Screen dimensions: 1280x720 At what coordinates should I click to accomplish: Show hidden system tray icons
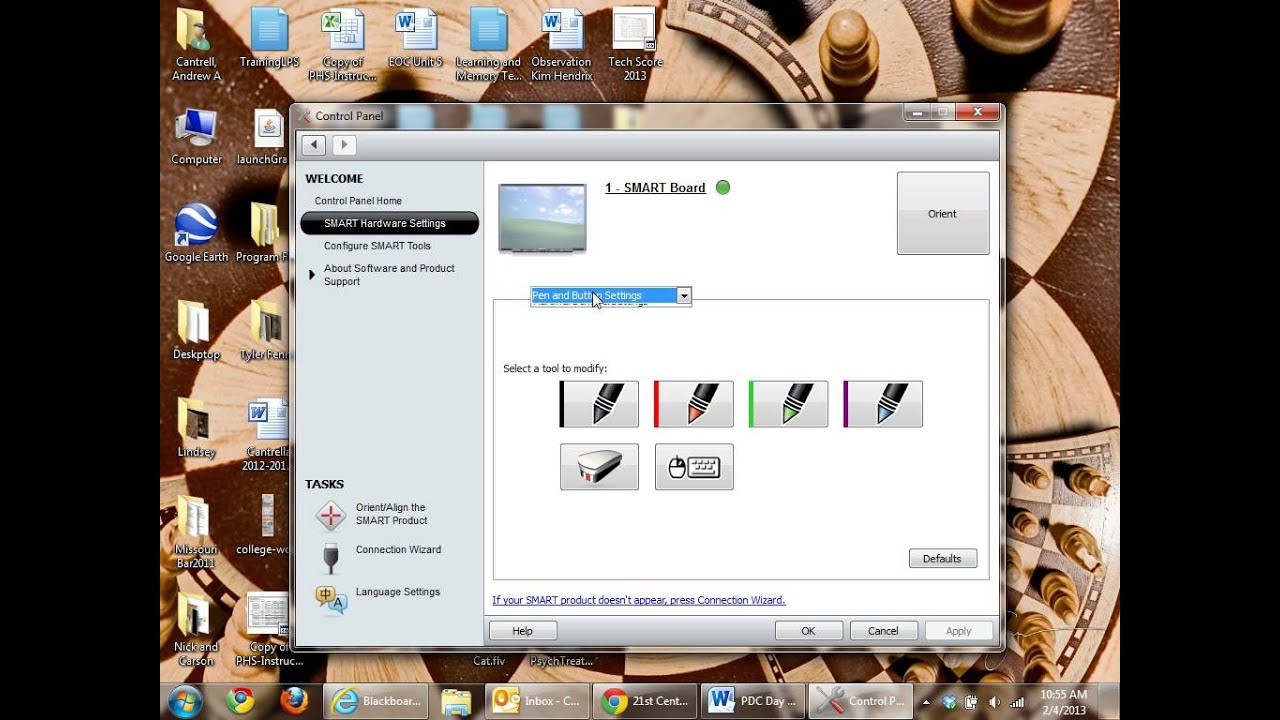pos(926,702)
